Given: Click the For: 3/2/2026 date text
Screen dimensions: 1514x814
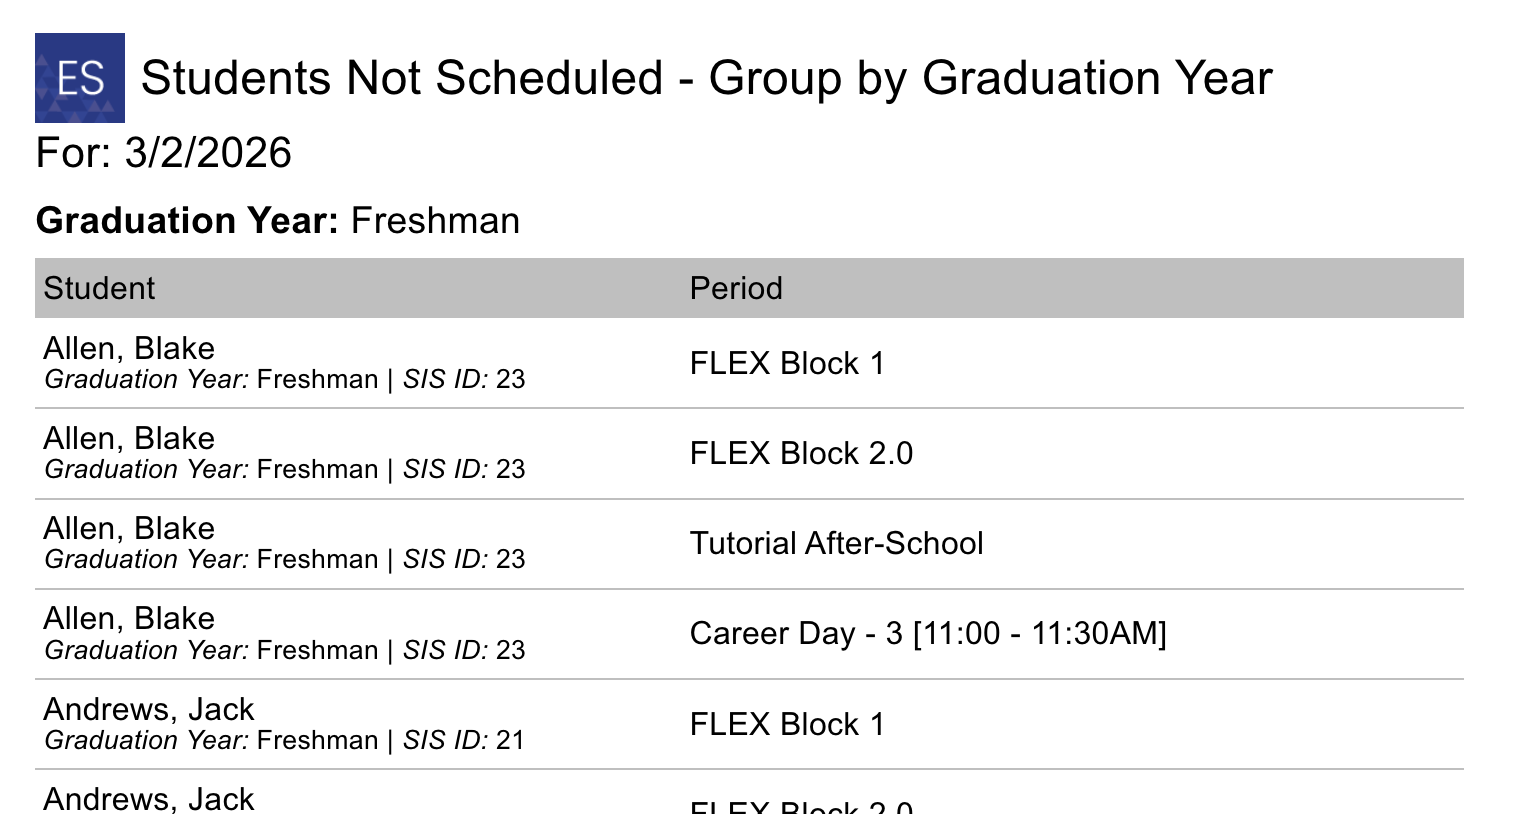Looking at the screenshot, I should tap(163, 153).
